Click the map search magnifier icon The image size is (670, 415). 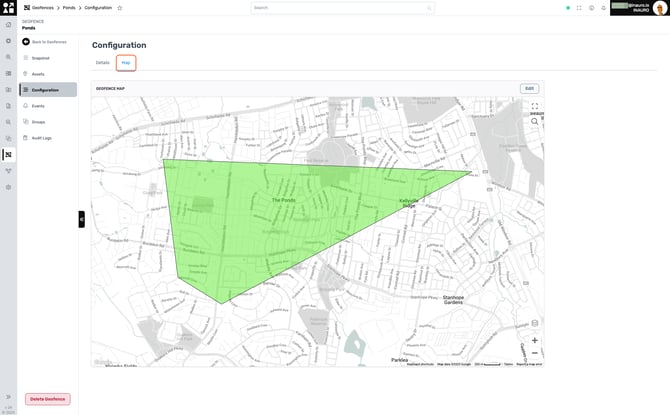(535, 122)
